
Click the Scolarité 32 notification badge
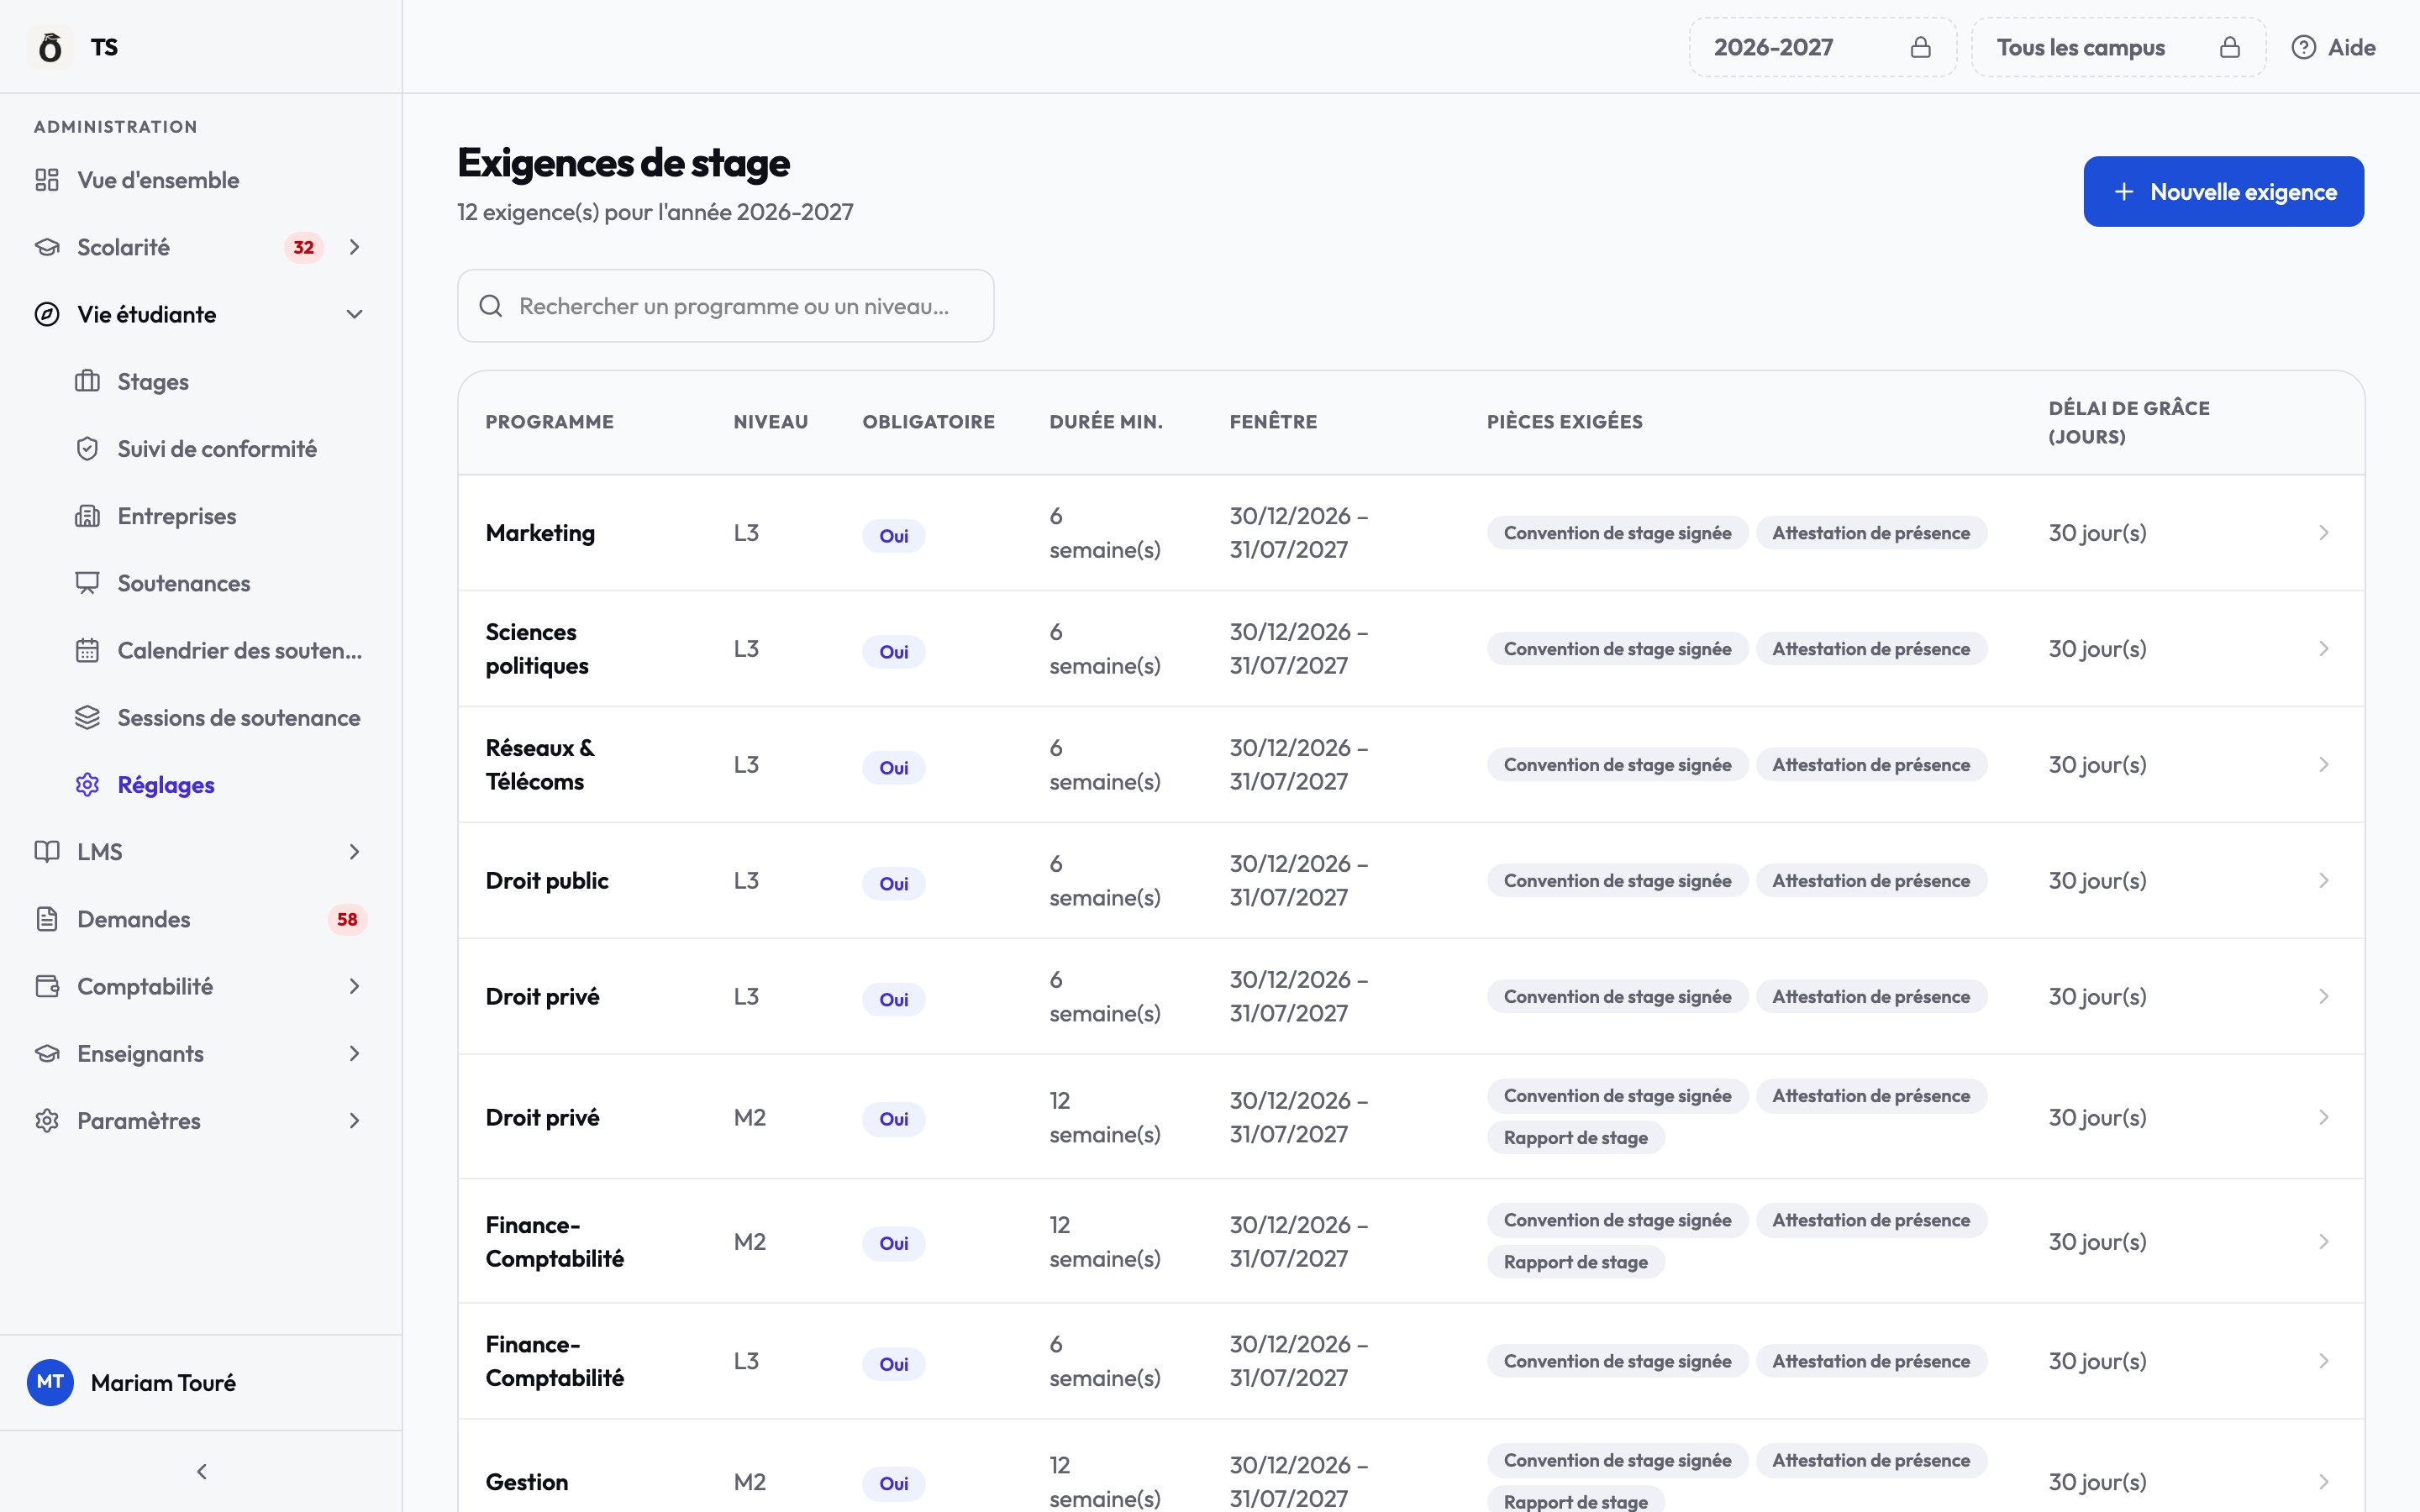point(303,247)
